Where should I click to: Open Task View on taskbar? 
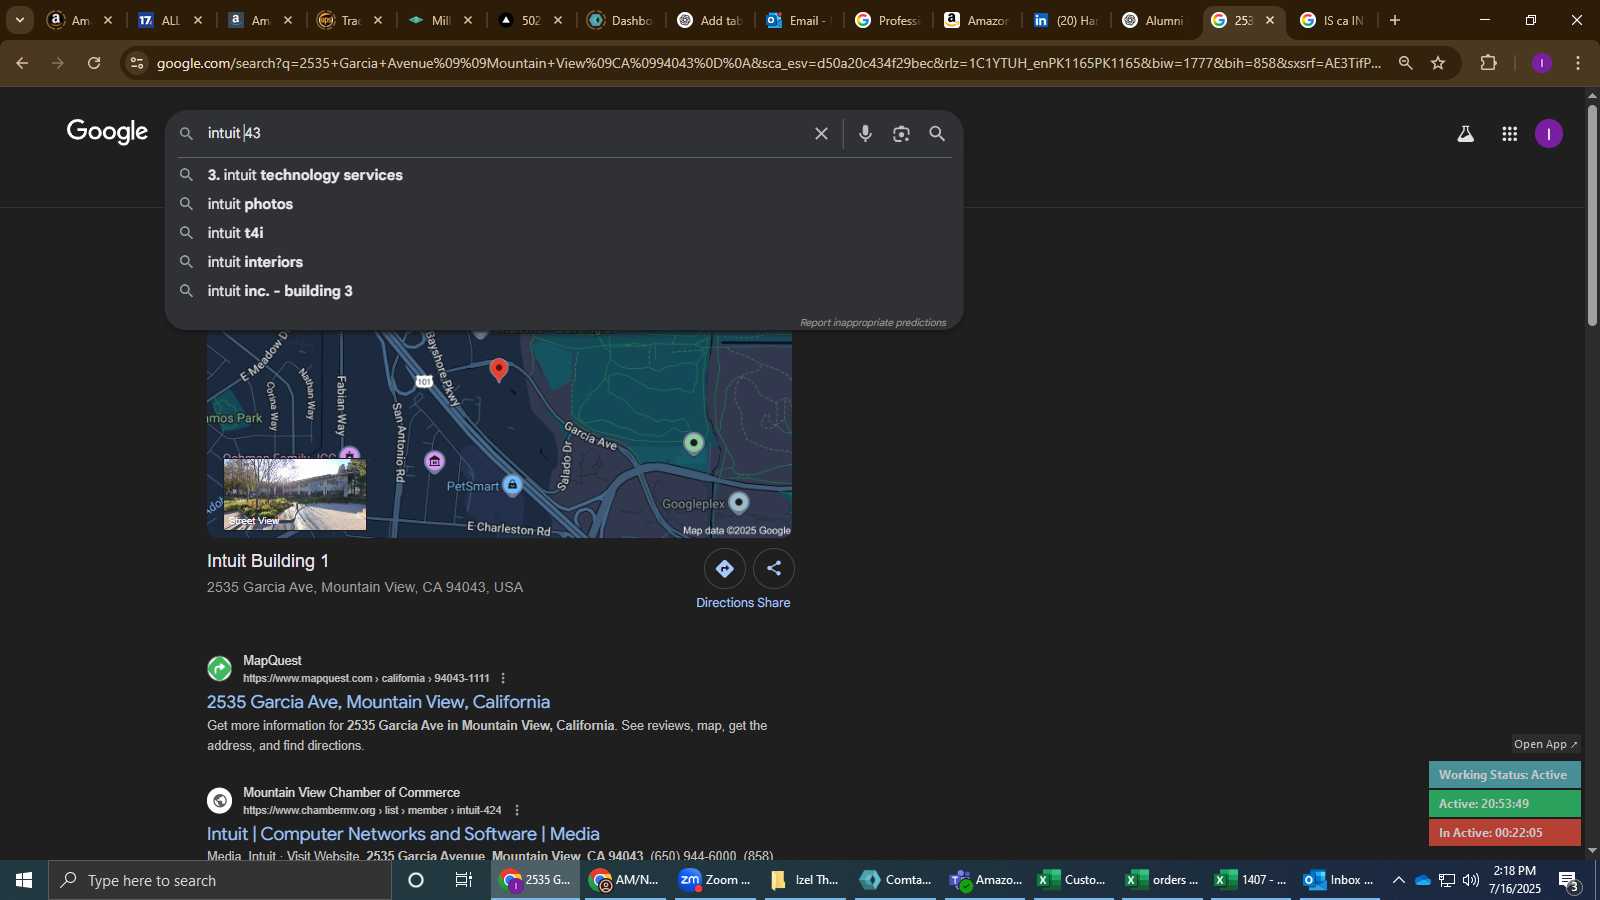point(464,880)
